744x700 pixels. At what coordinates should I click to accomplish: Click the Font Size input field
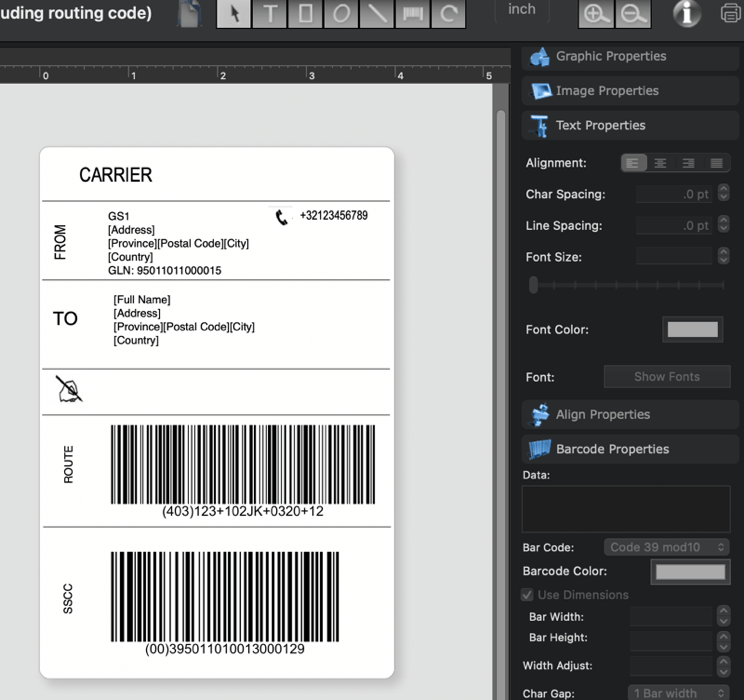pos(674,256)
